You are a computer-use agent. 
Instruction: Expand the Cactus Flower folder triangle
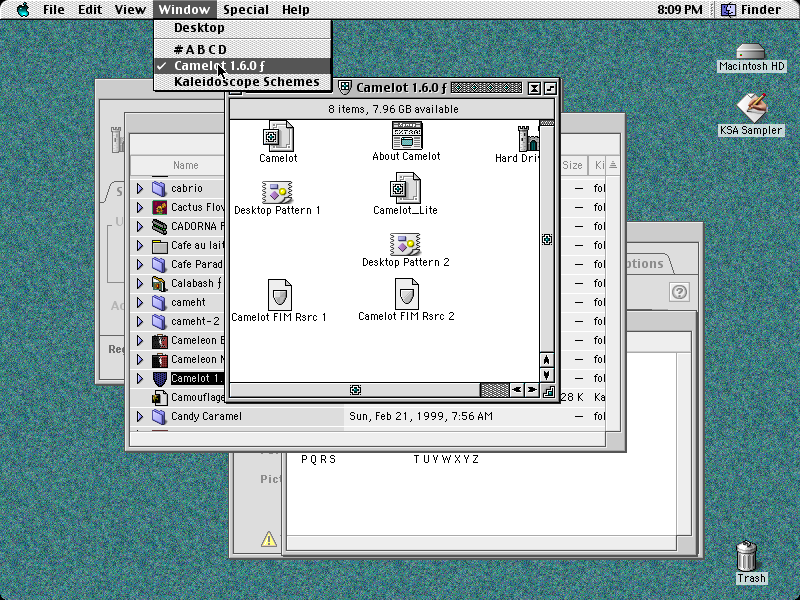click(140, 207)
